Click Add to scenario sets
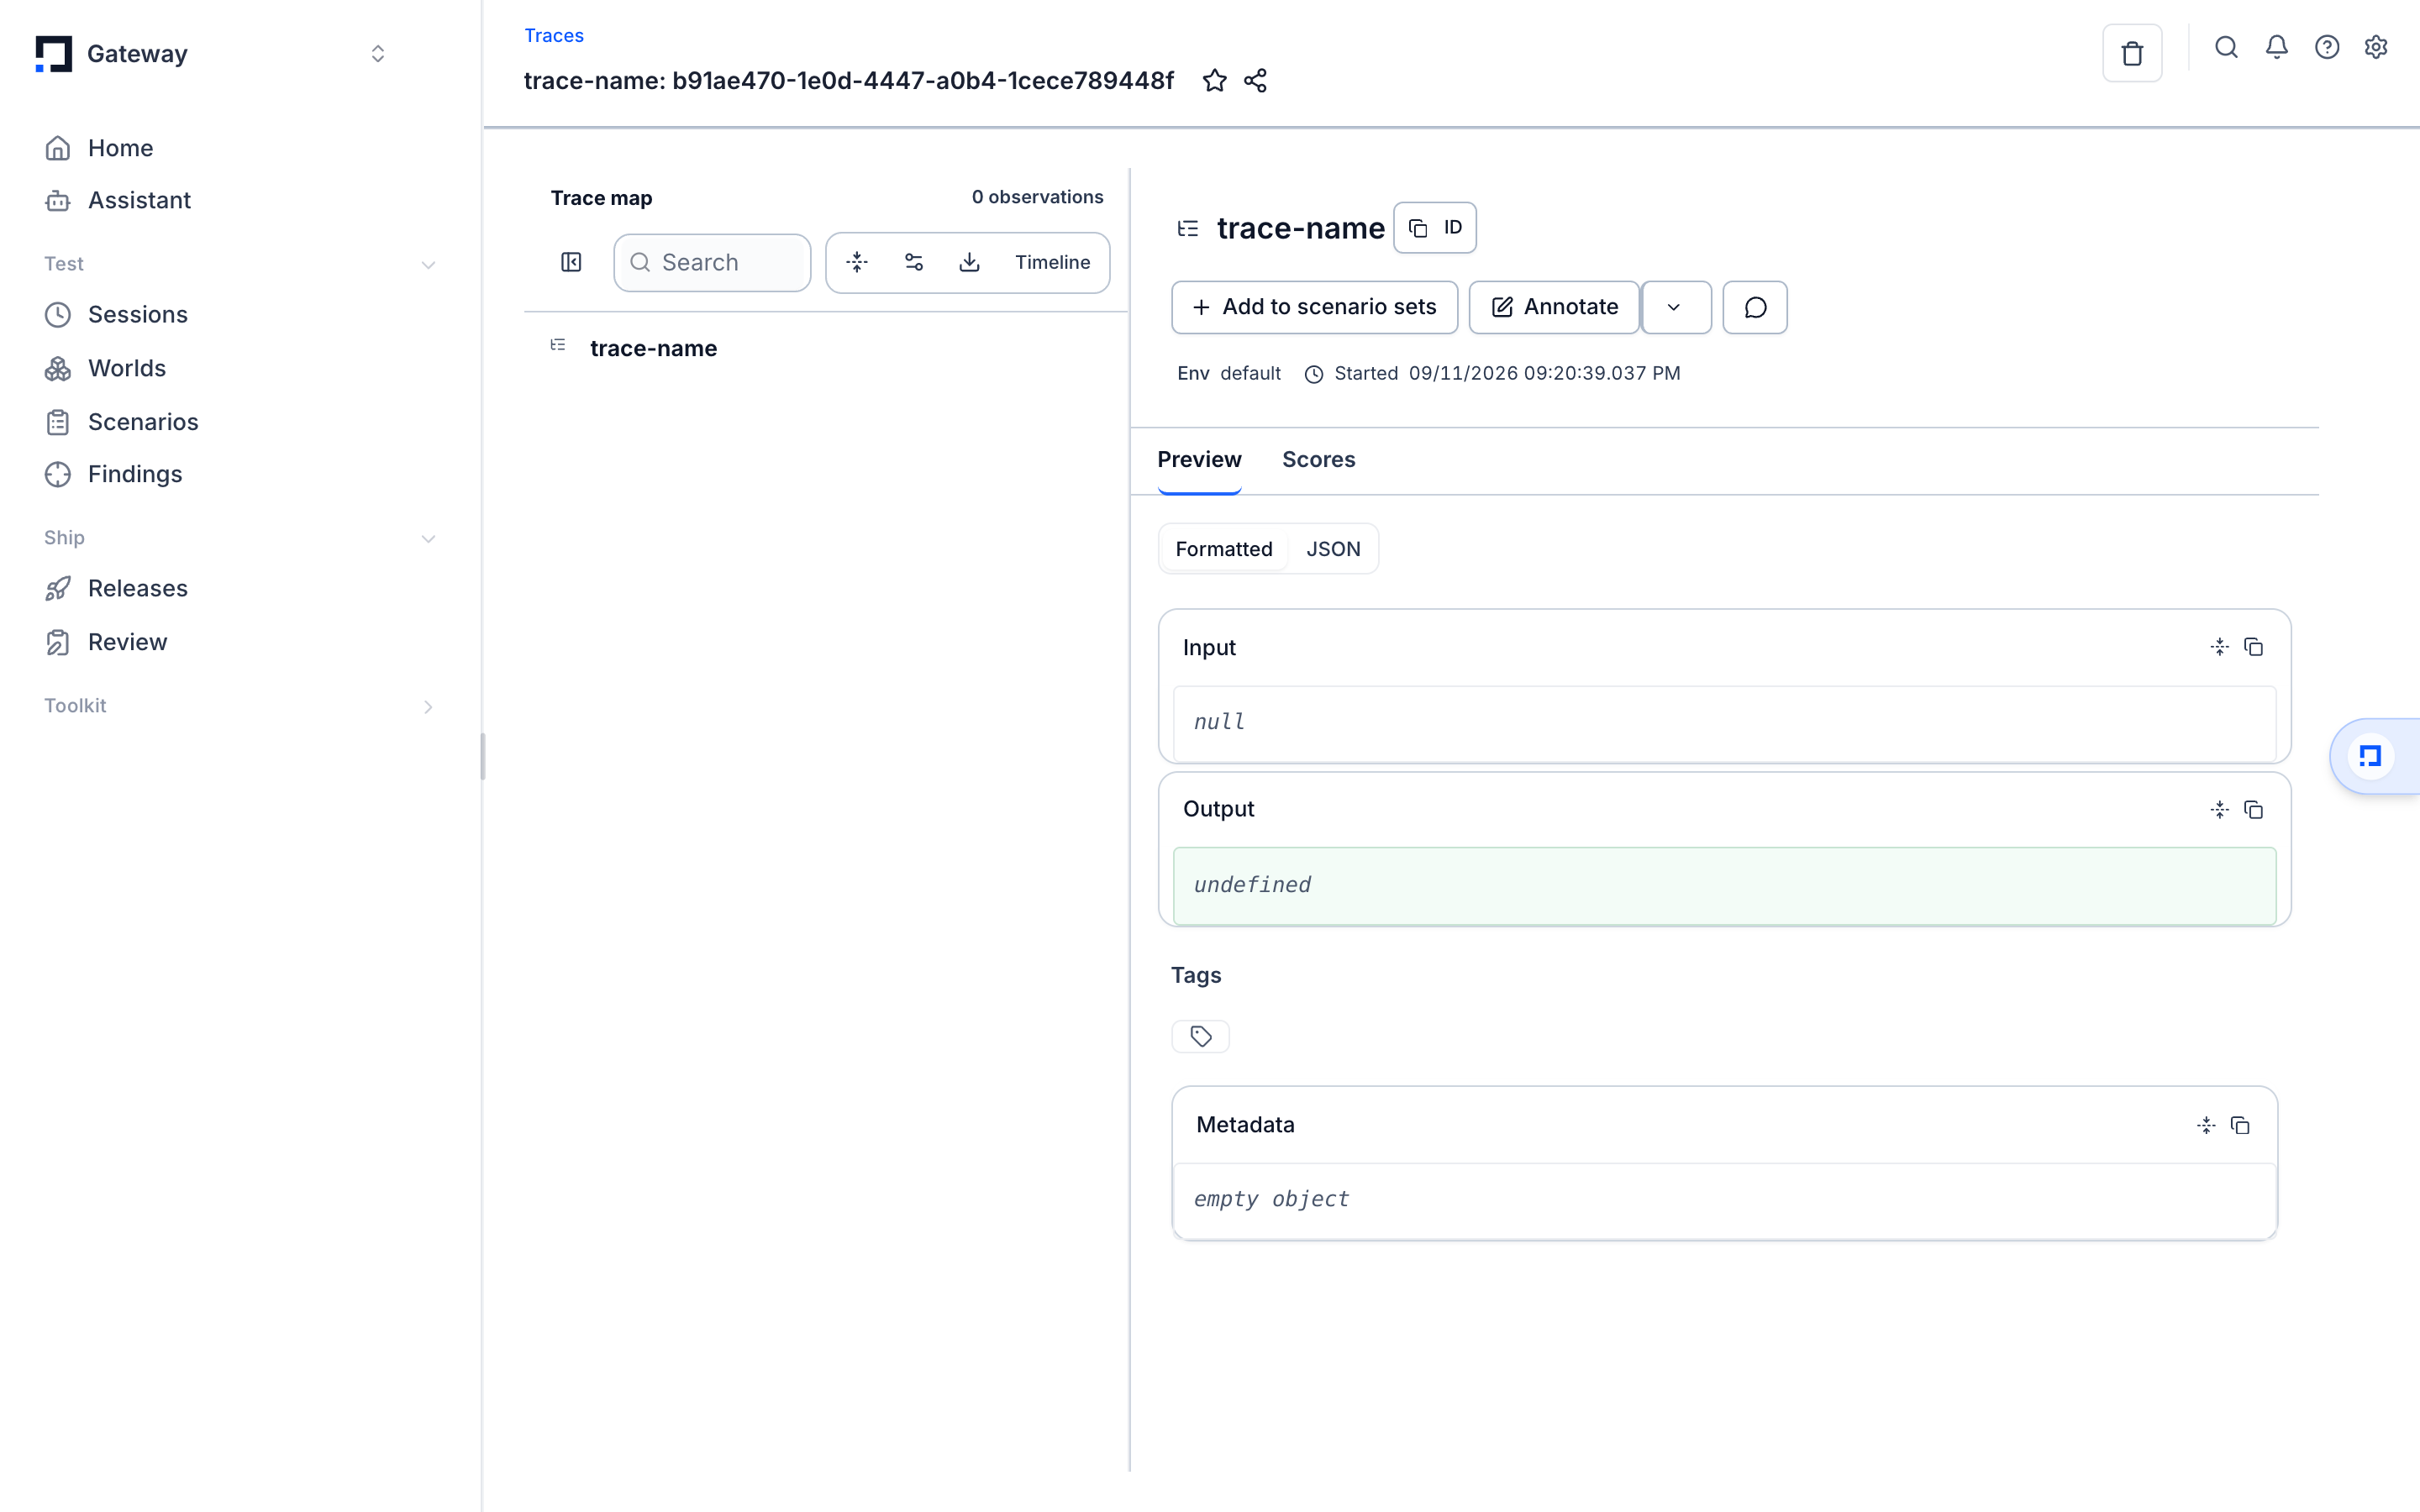The width and height of the screenshot is (2420, 1512). (1314, 307)
